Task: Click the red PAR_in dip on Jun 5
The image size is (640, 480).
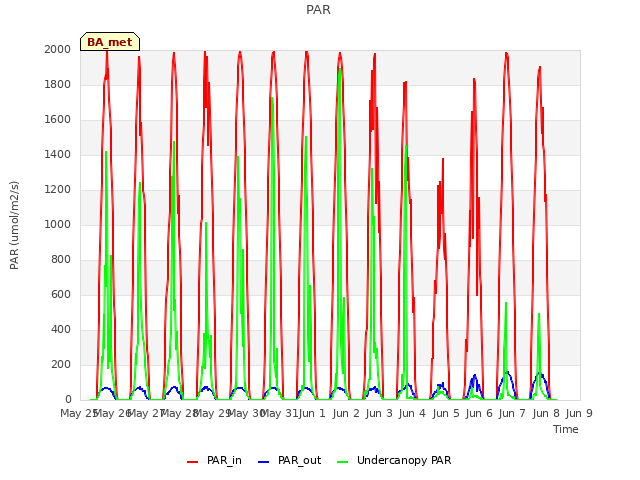Action: point(439,247)
